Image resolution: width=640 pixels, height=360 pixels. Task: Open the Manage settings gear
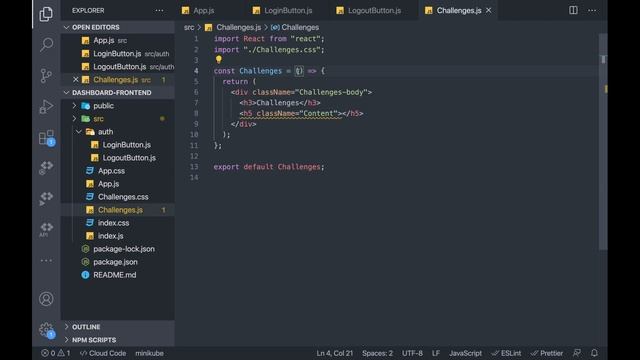[47, 330]
